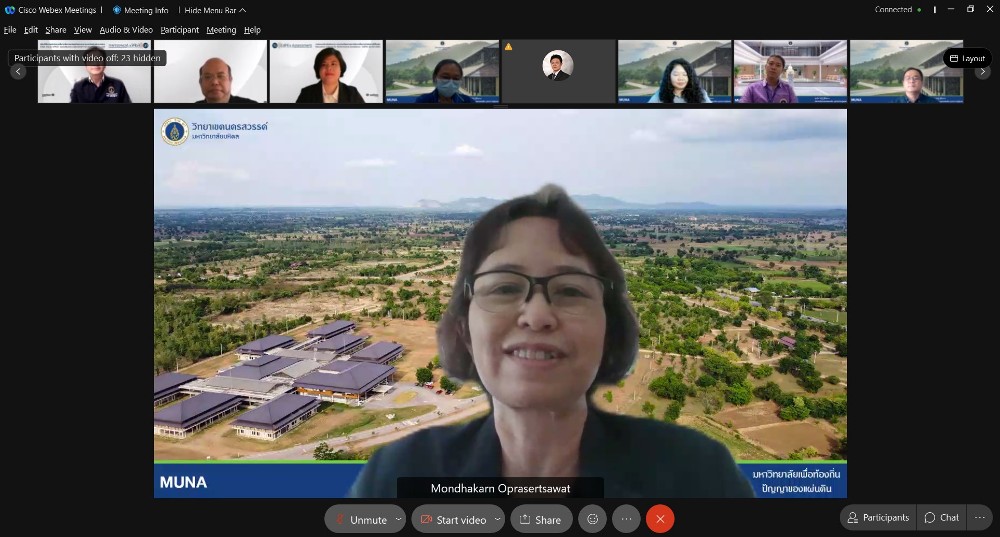Expand audio options arrow next to Unmute

pyautogui.click(x=399, y=519)
